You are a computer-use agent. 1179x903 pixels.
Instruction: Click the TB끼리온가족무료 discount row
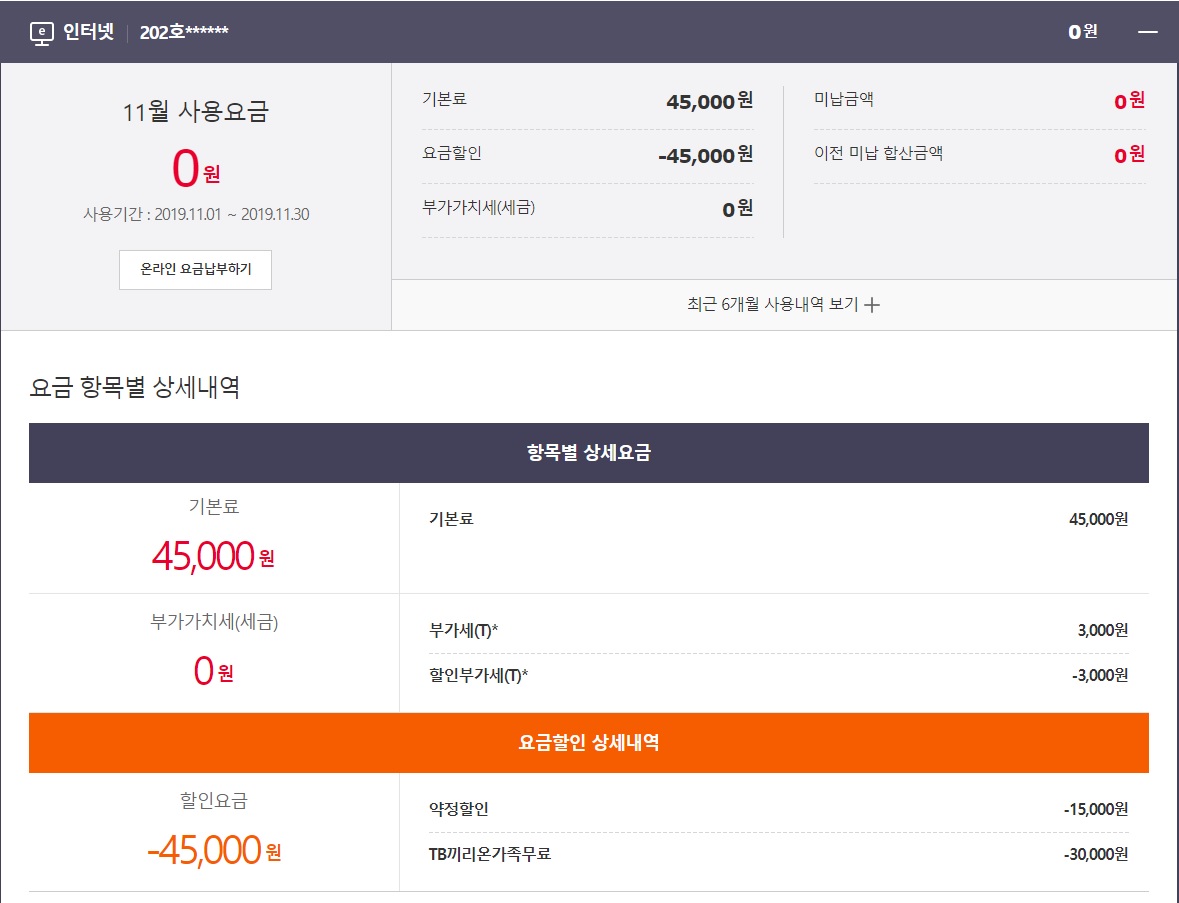click(x=777, y=854)
